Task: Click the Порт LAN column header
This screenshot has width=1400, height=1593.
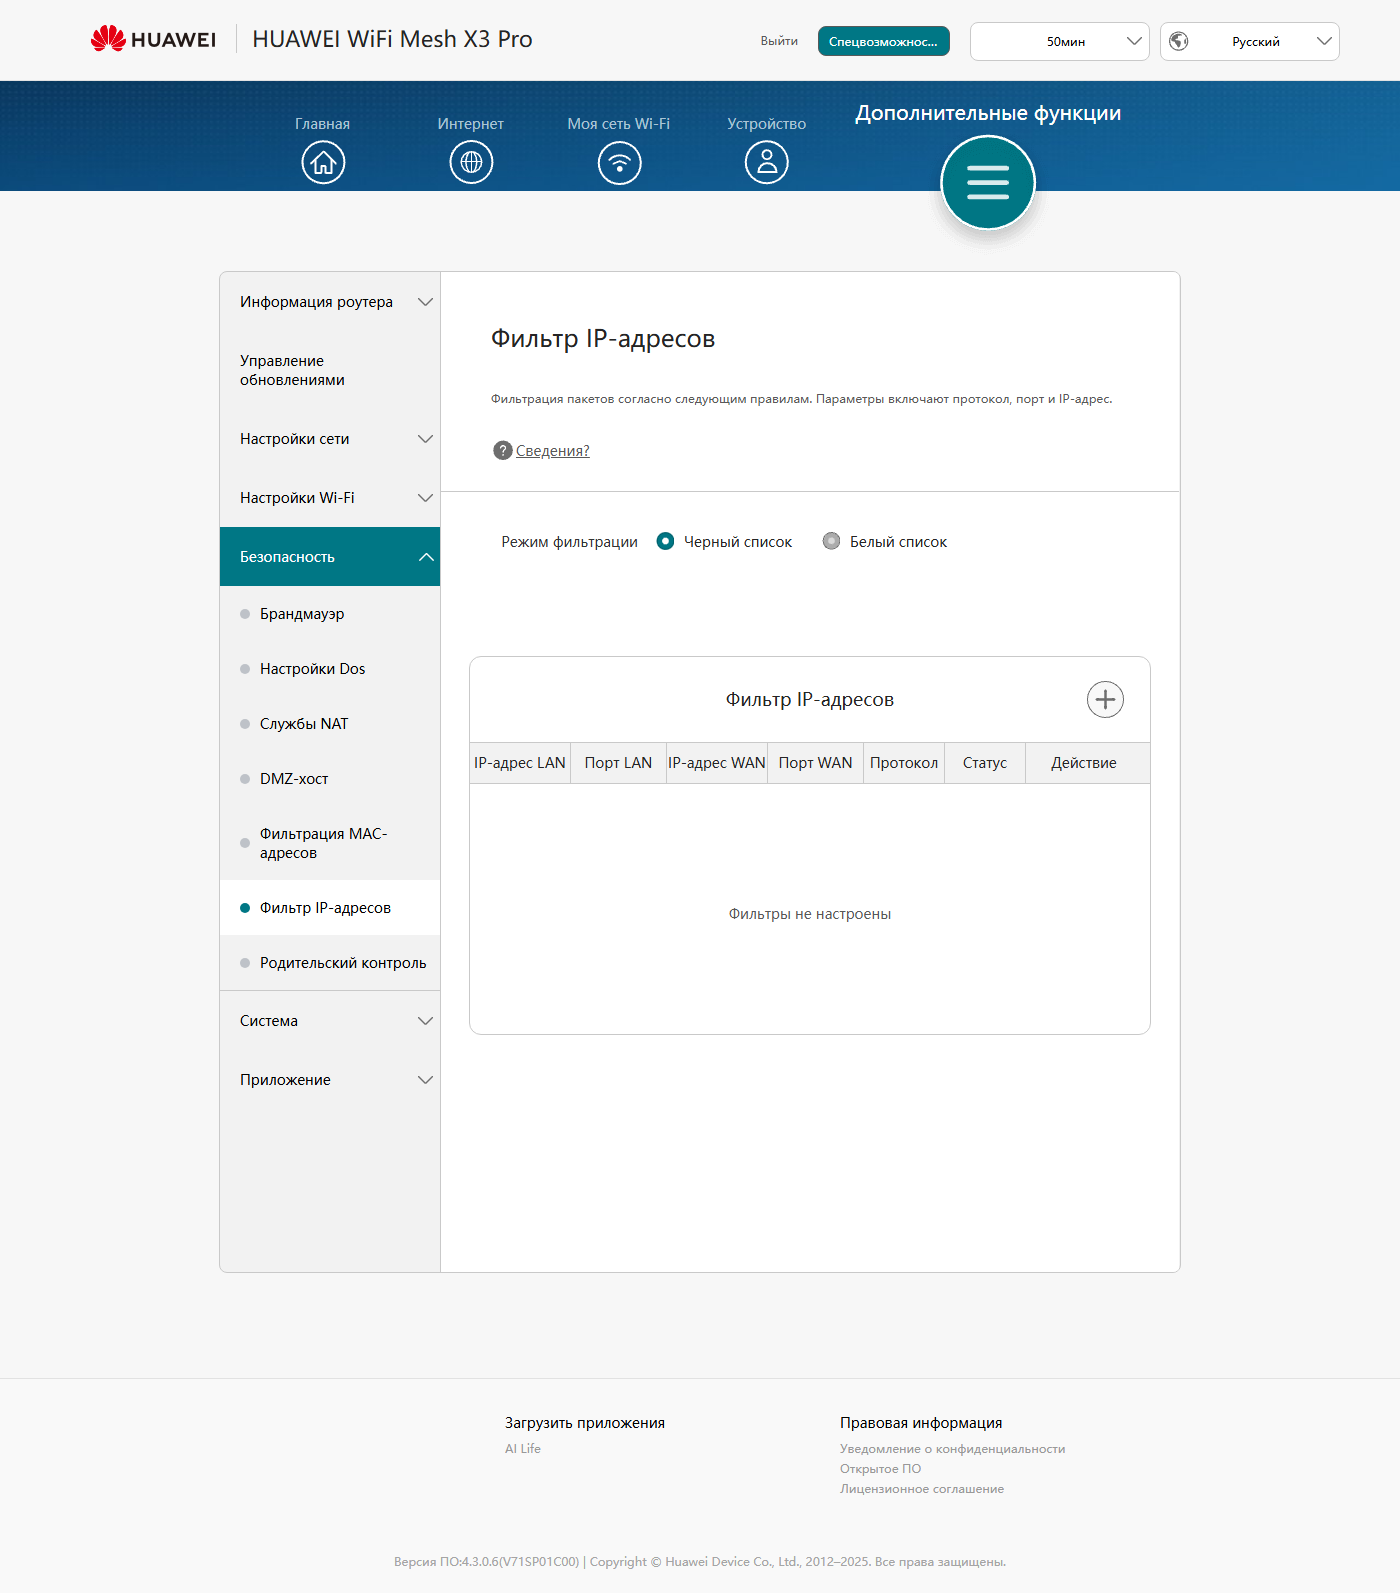Action: pyautogui.click(x=618, y=763)
